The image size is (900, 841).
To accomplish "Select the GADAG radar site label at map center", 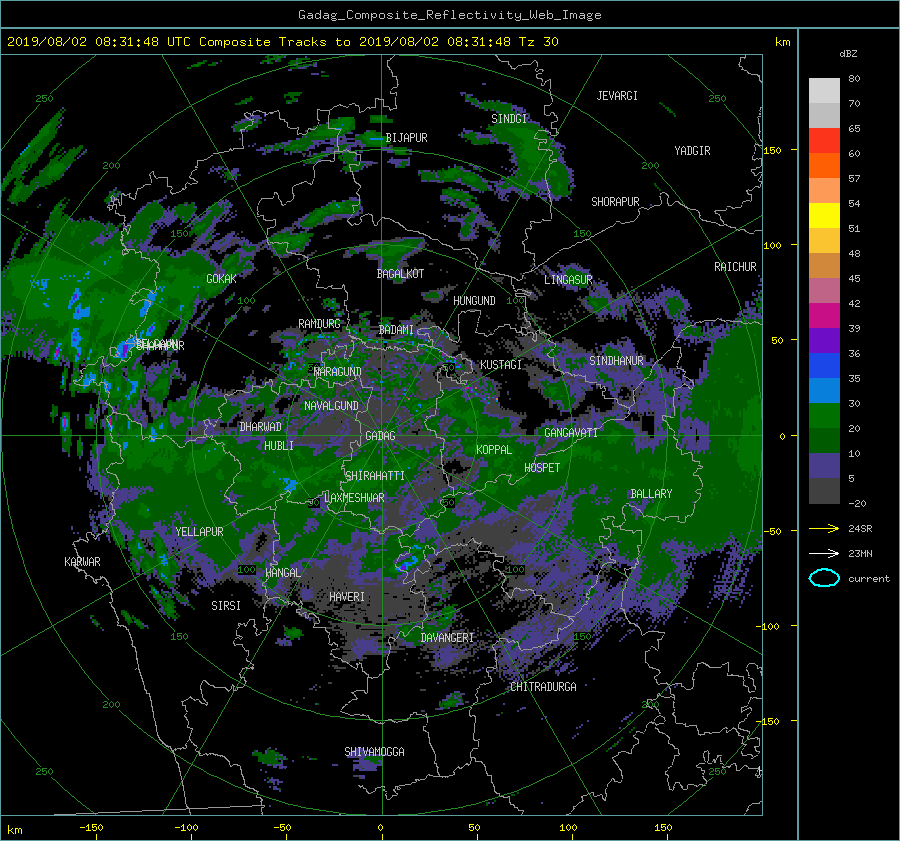I will pos(381,436).
